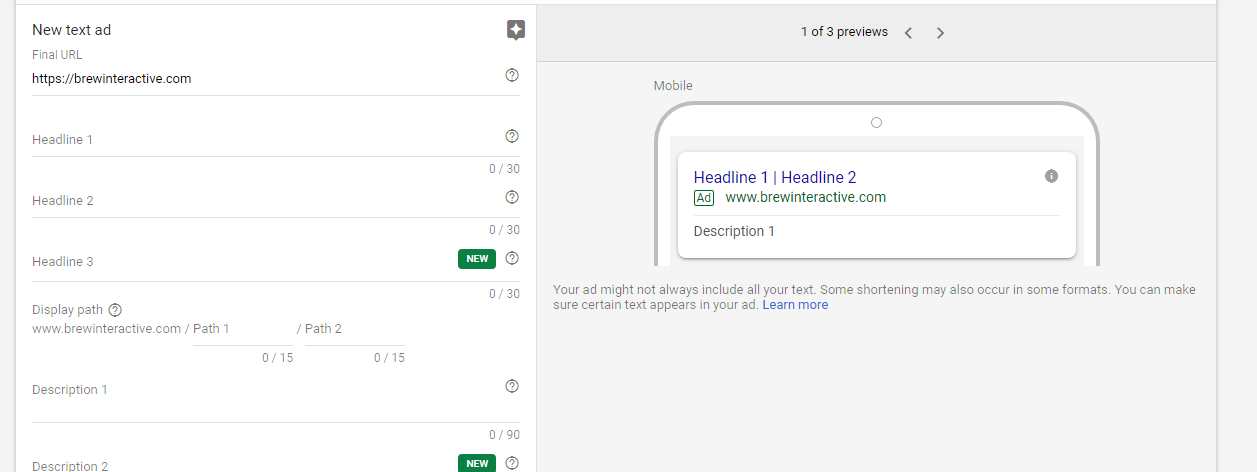Viewport: 1257px width, 472px height.
Task: Click the 'New text ad' heading
Action: pos(72,30)
